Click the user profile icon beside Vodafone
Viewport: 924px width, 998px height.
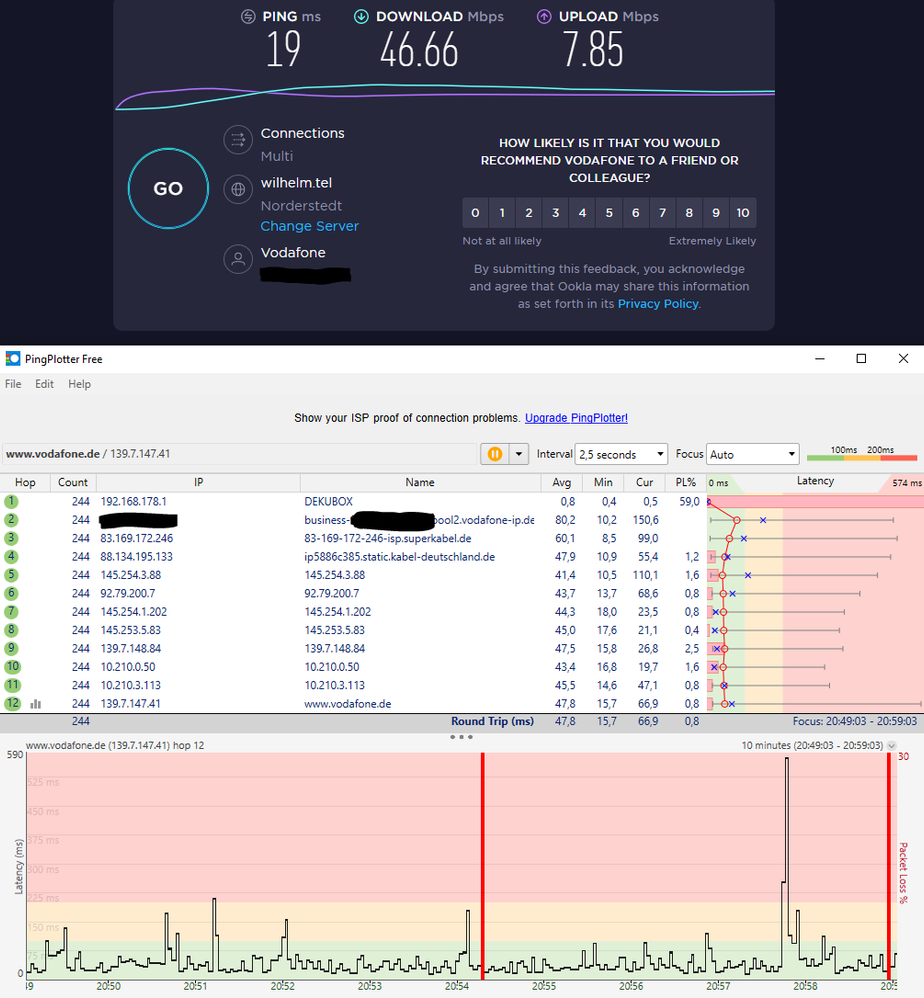(x=238, y=259)
